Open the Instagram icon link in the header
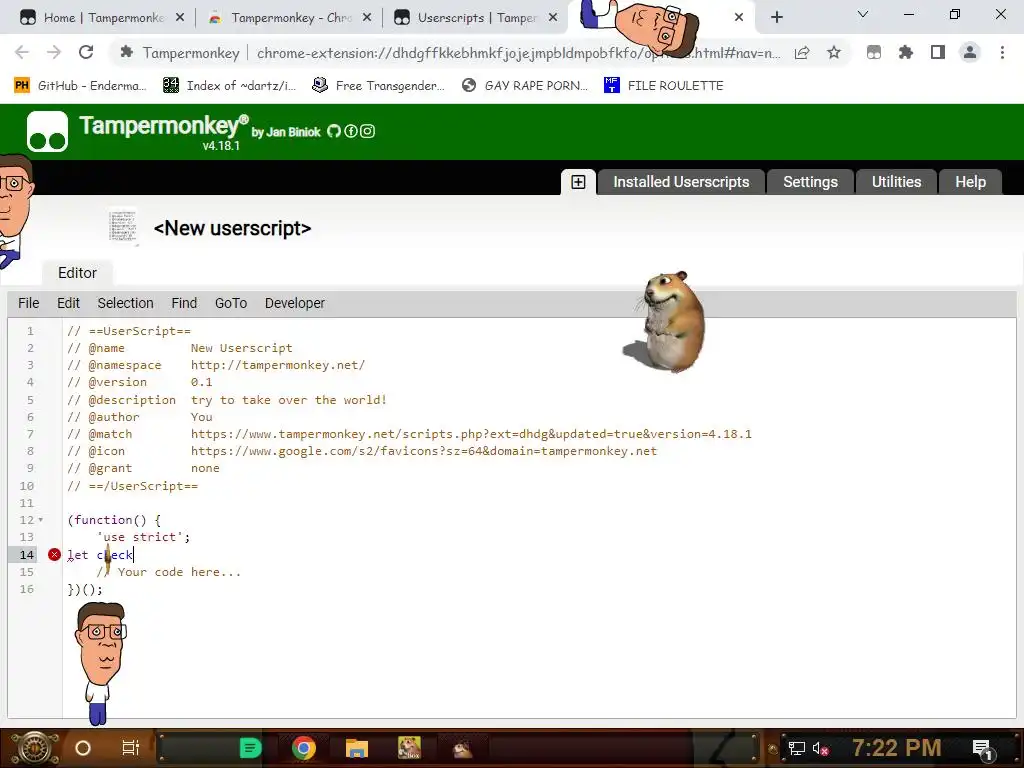1024x768 pixels. (x=368, y=131)
